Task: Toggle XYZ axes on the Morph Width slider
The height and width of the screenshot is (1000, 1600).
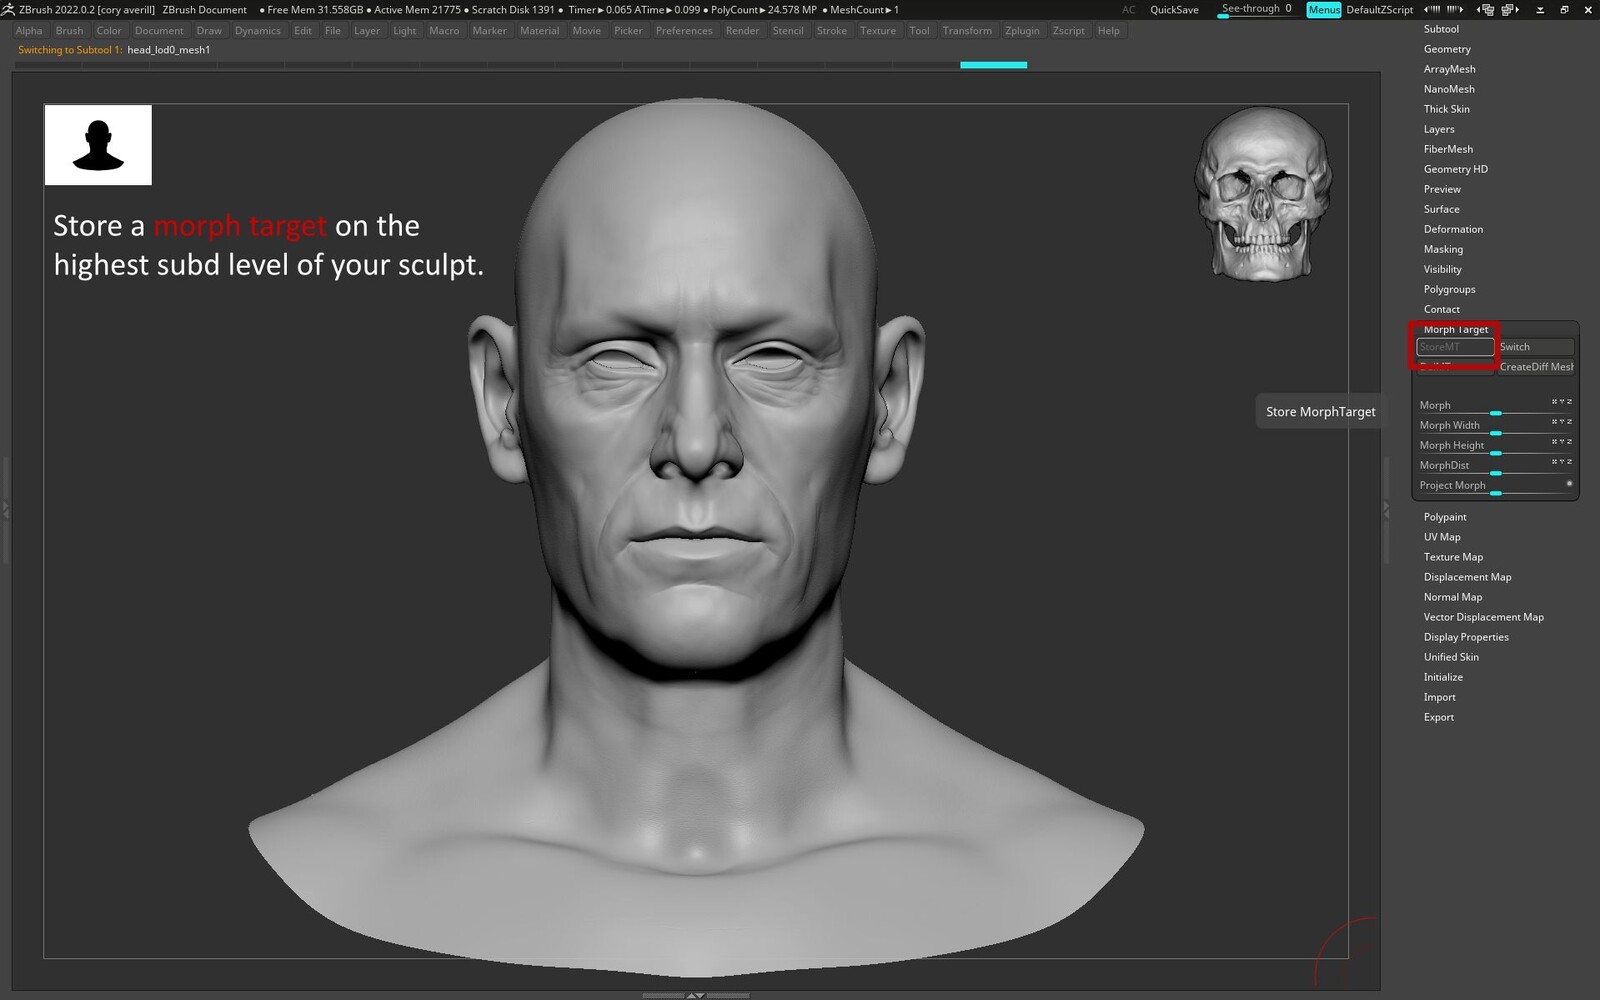Action: click(1561, 422)
